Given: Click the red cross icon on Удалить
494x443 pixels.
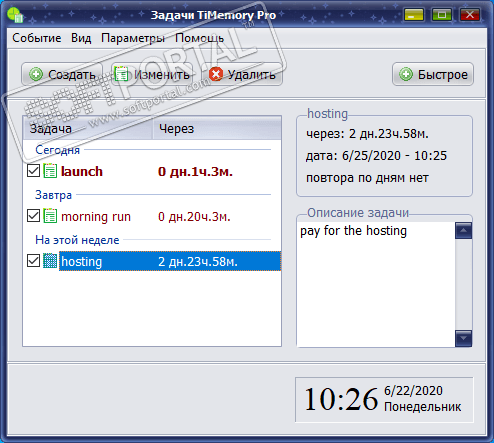Looking at the screenshot, I should coord(216,74).
